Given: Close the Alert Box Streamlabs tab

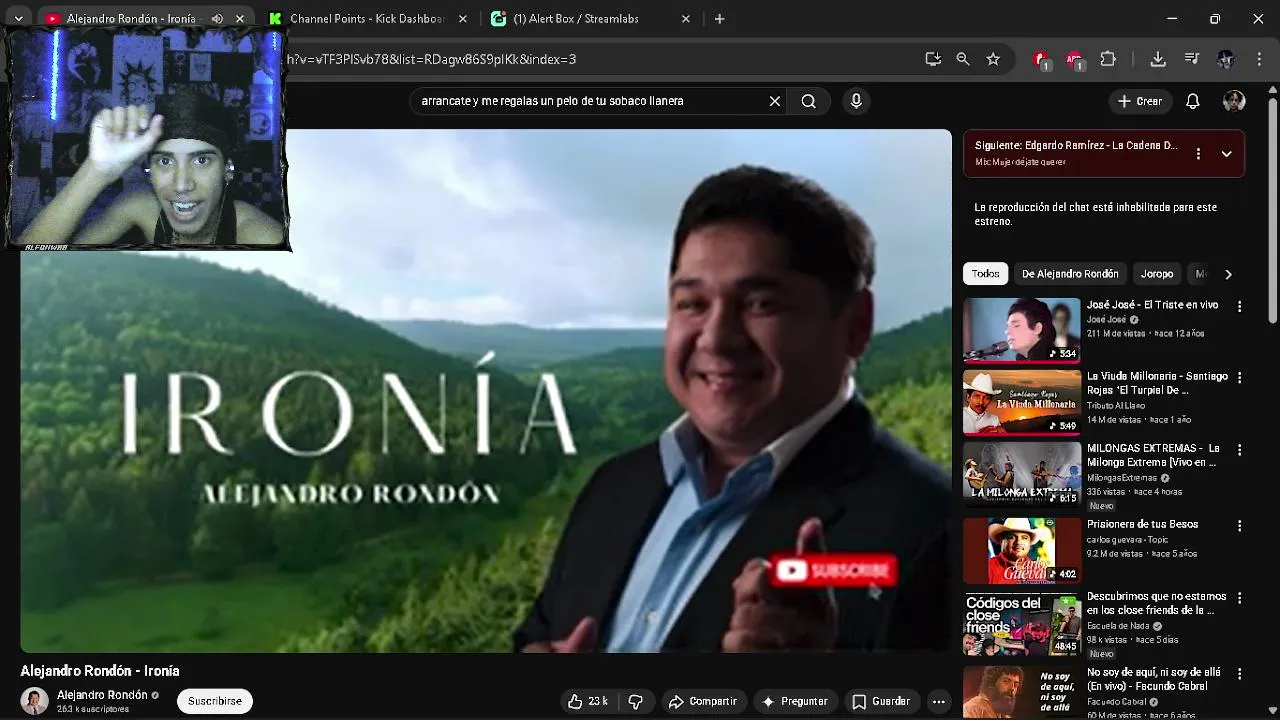Looking at the screenshot, I should [686, 19].
